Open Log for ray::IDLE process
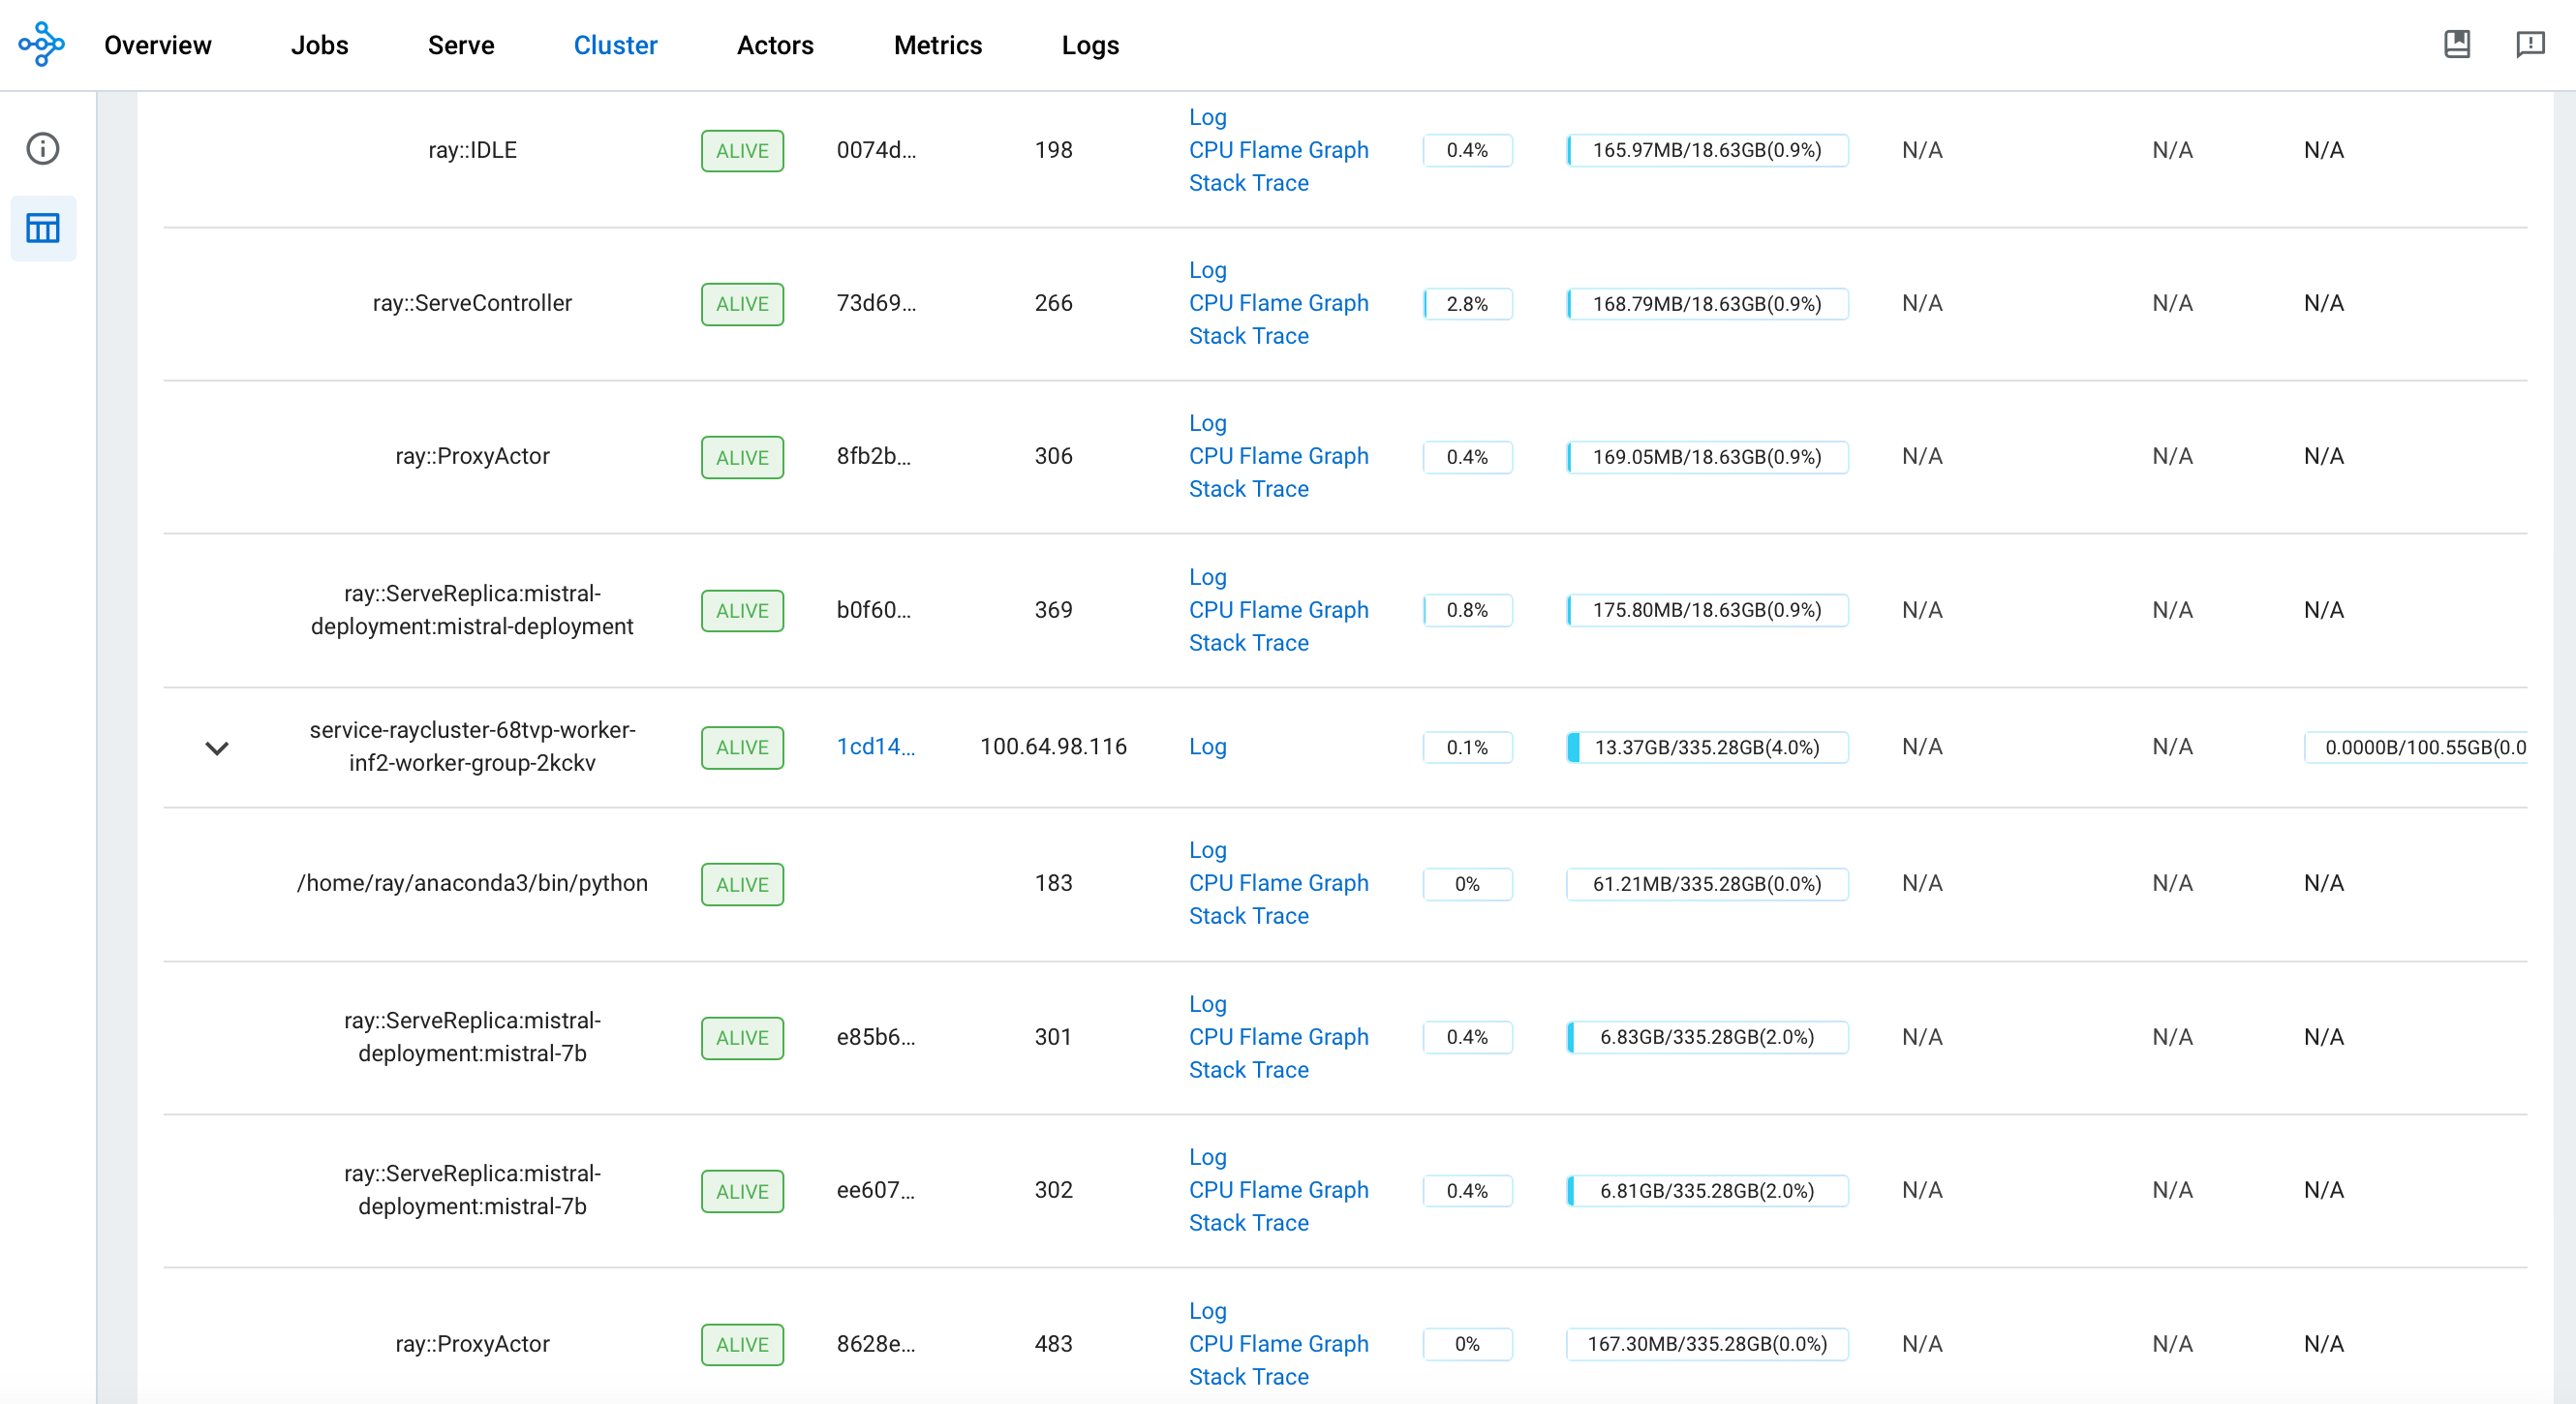Viewport: 2576px width, 1404px height. (x=1208, y=117)
